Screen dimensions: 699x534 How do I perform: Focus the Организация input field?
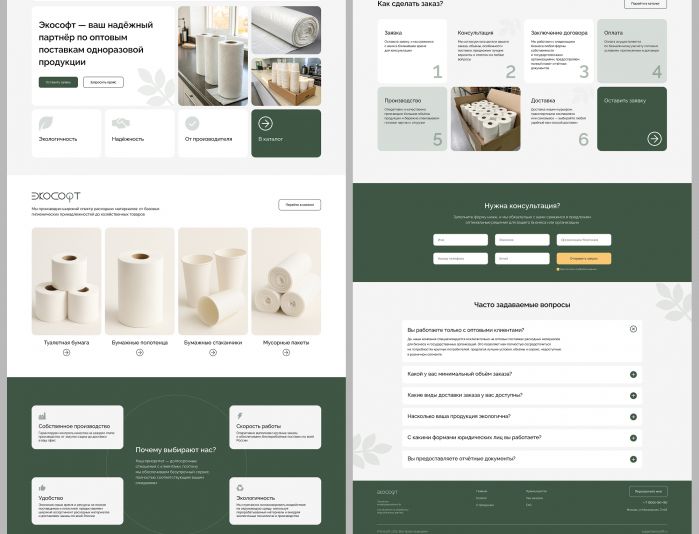point(584,240)
